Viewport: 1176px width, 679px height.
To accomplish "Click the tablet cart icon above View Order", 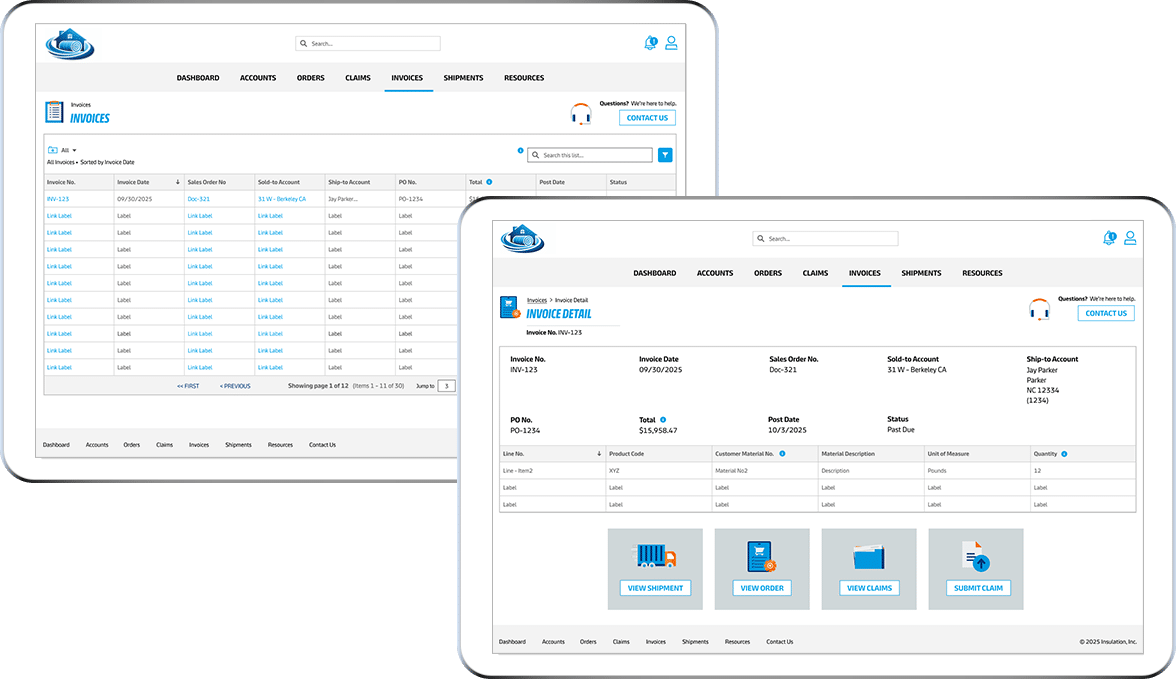I will click(761, 556).
